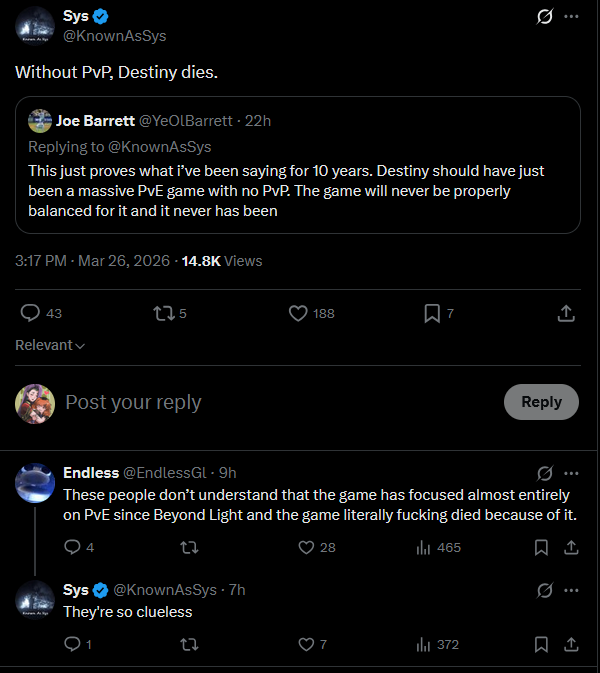Image resolution: width=600 pixels, height=673 pixels.
Task: Open more options on Endless's reply
Action: coord(571,472)
